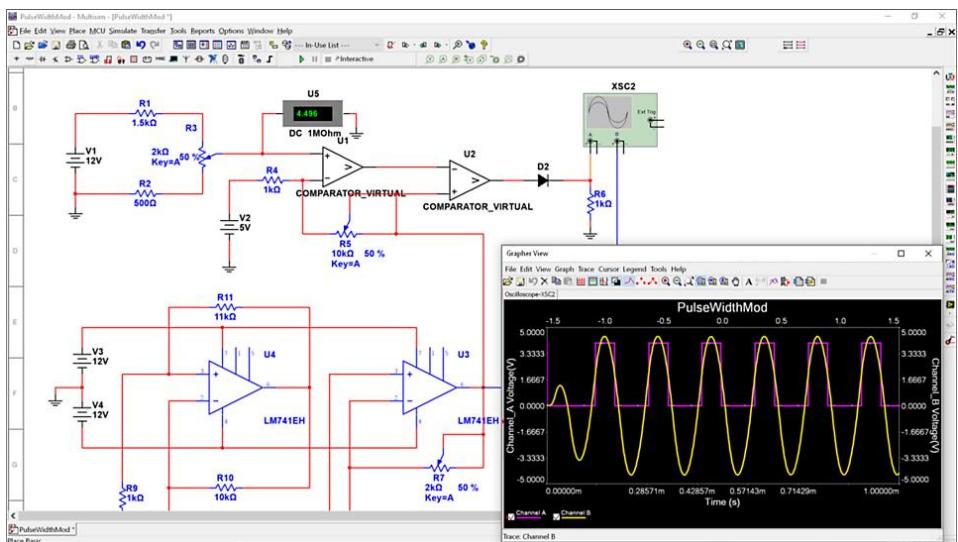958x542 pixels.
Task: Click the yellow help question mark icon
Action: [x=485, y=46]
